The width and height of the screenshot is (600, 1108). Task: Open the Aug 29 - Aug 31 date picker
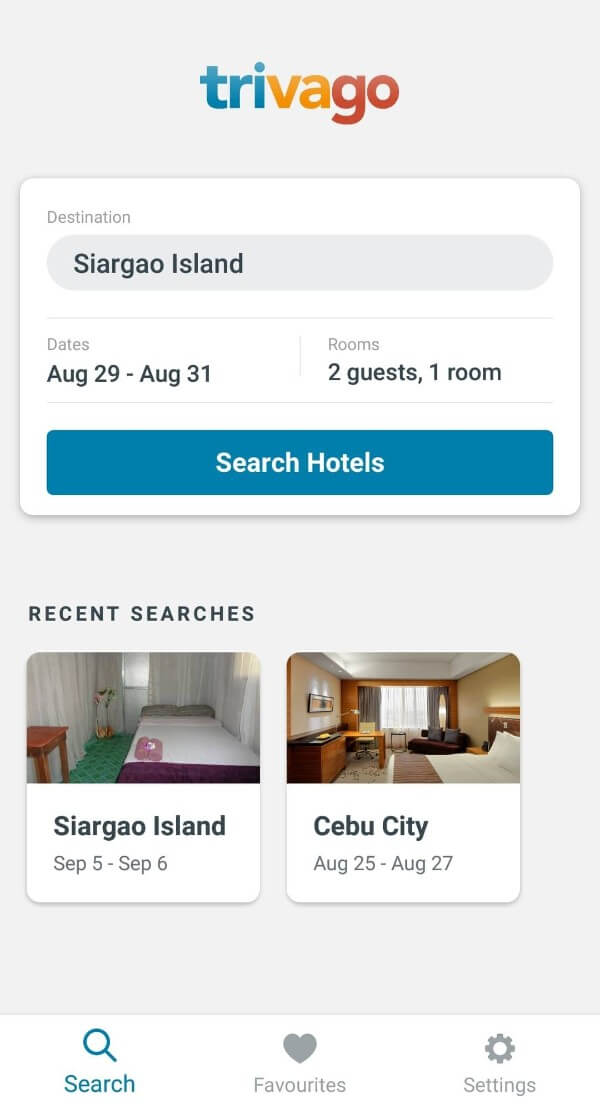tap(130, 374)
